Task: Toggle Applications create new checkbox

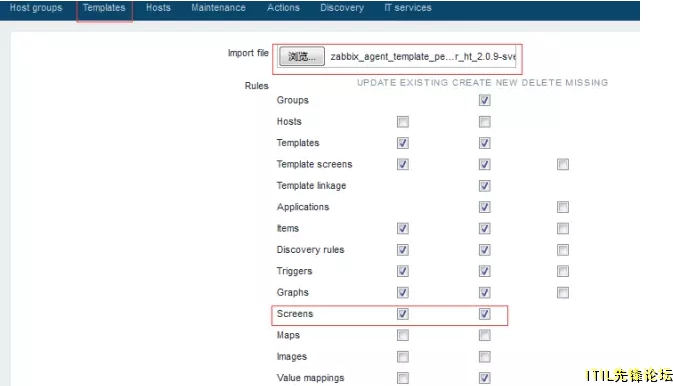Action: click(485, 207)
